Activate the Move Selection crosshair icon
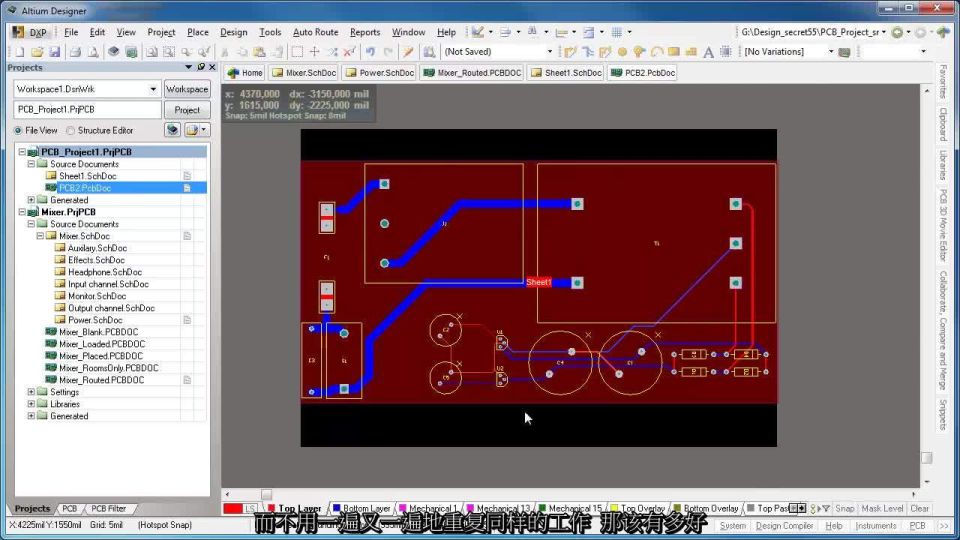 315,52
